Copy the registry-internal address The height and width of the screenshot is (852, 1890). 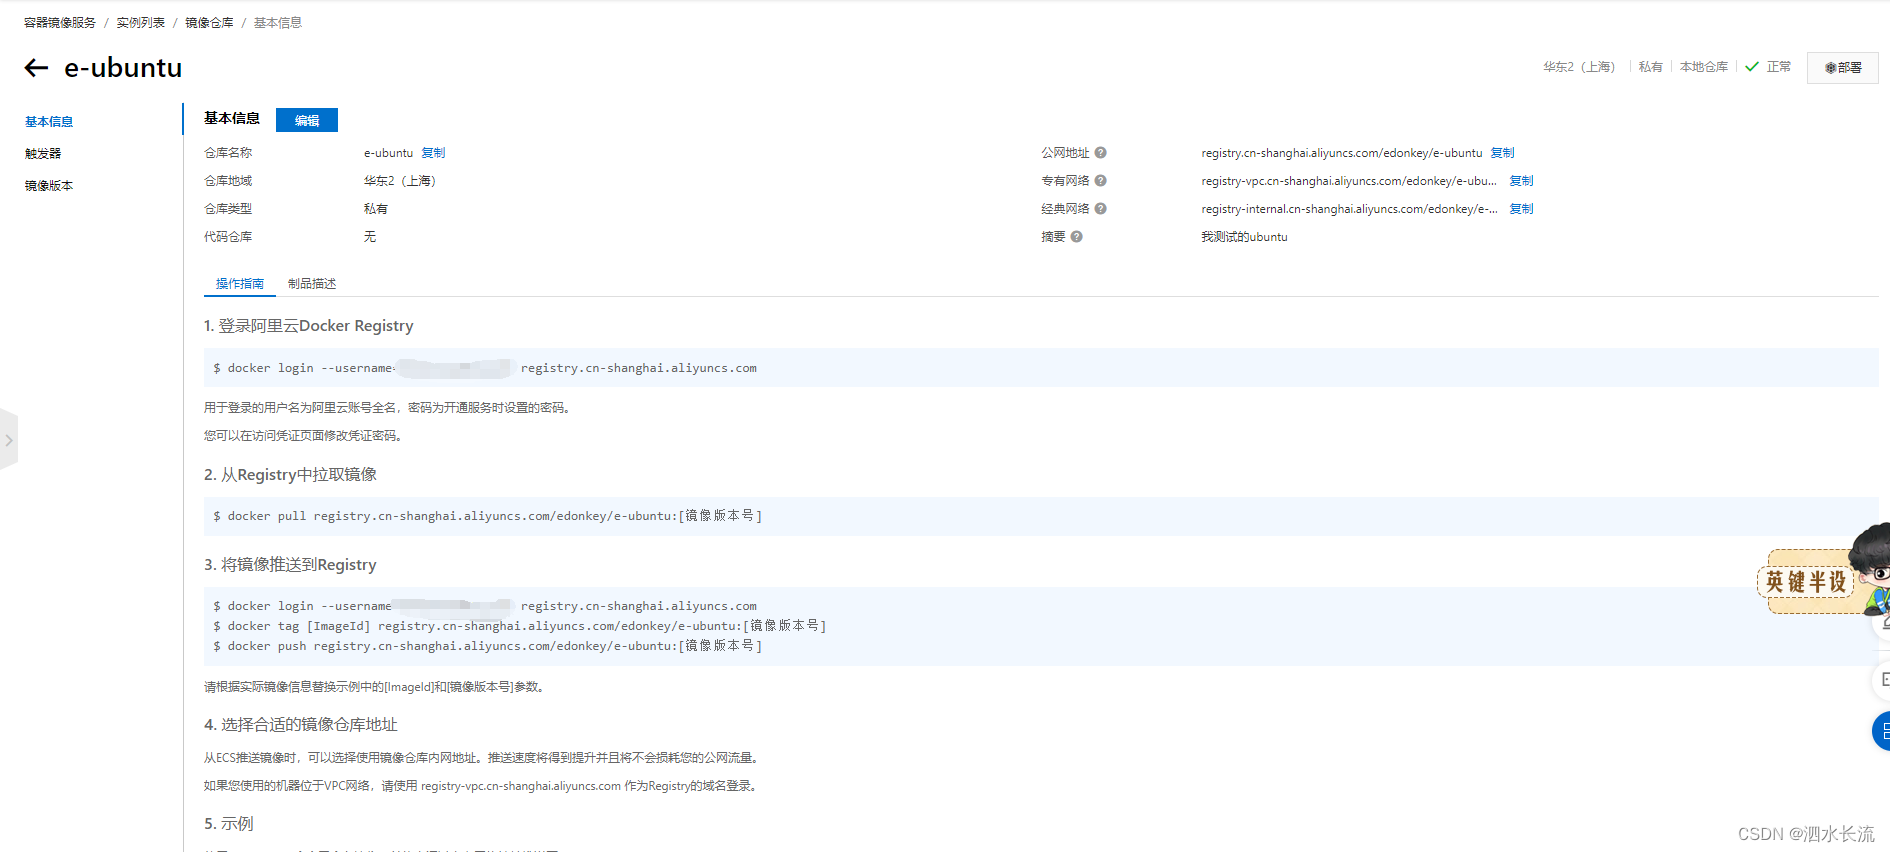click(x=1521, y=209)
